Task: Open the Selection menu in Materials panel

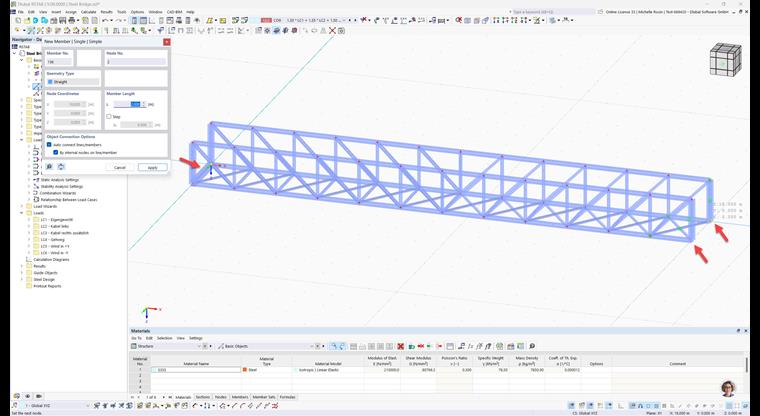Action: (164, 338)
